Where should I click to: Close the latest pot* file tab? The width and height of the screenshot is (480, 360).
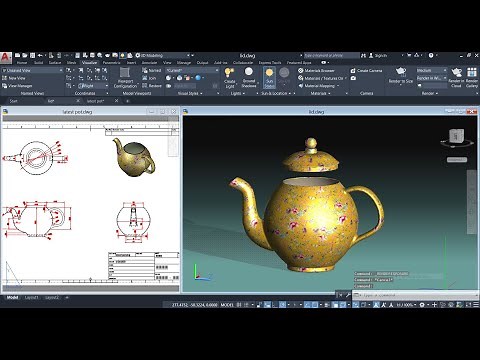pyautogui.click(x=116, y=101)
